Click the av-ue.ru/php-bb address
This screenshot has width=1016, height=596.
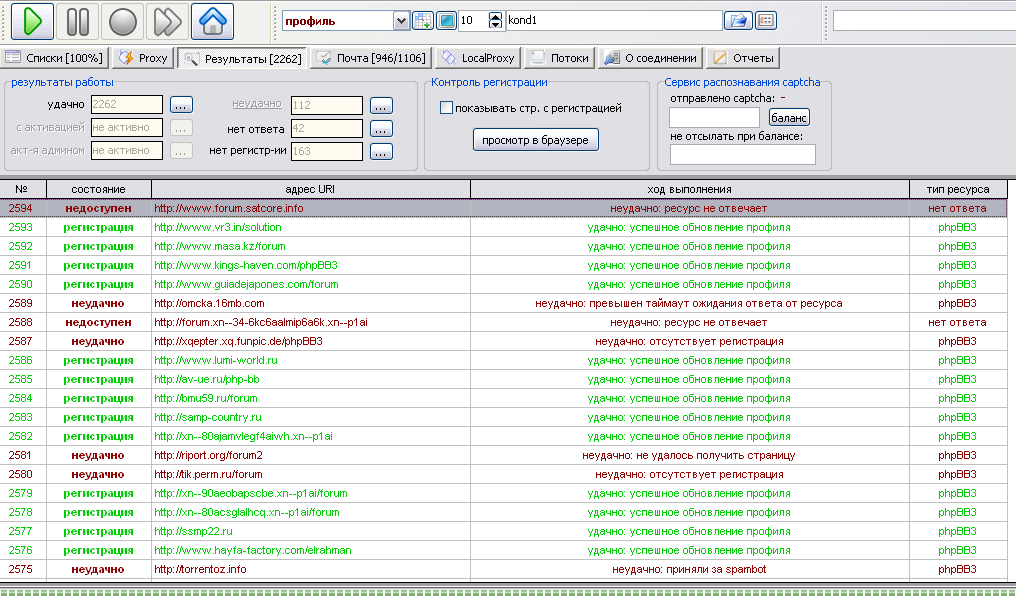(x=207, y=379)
